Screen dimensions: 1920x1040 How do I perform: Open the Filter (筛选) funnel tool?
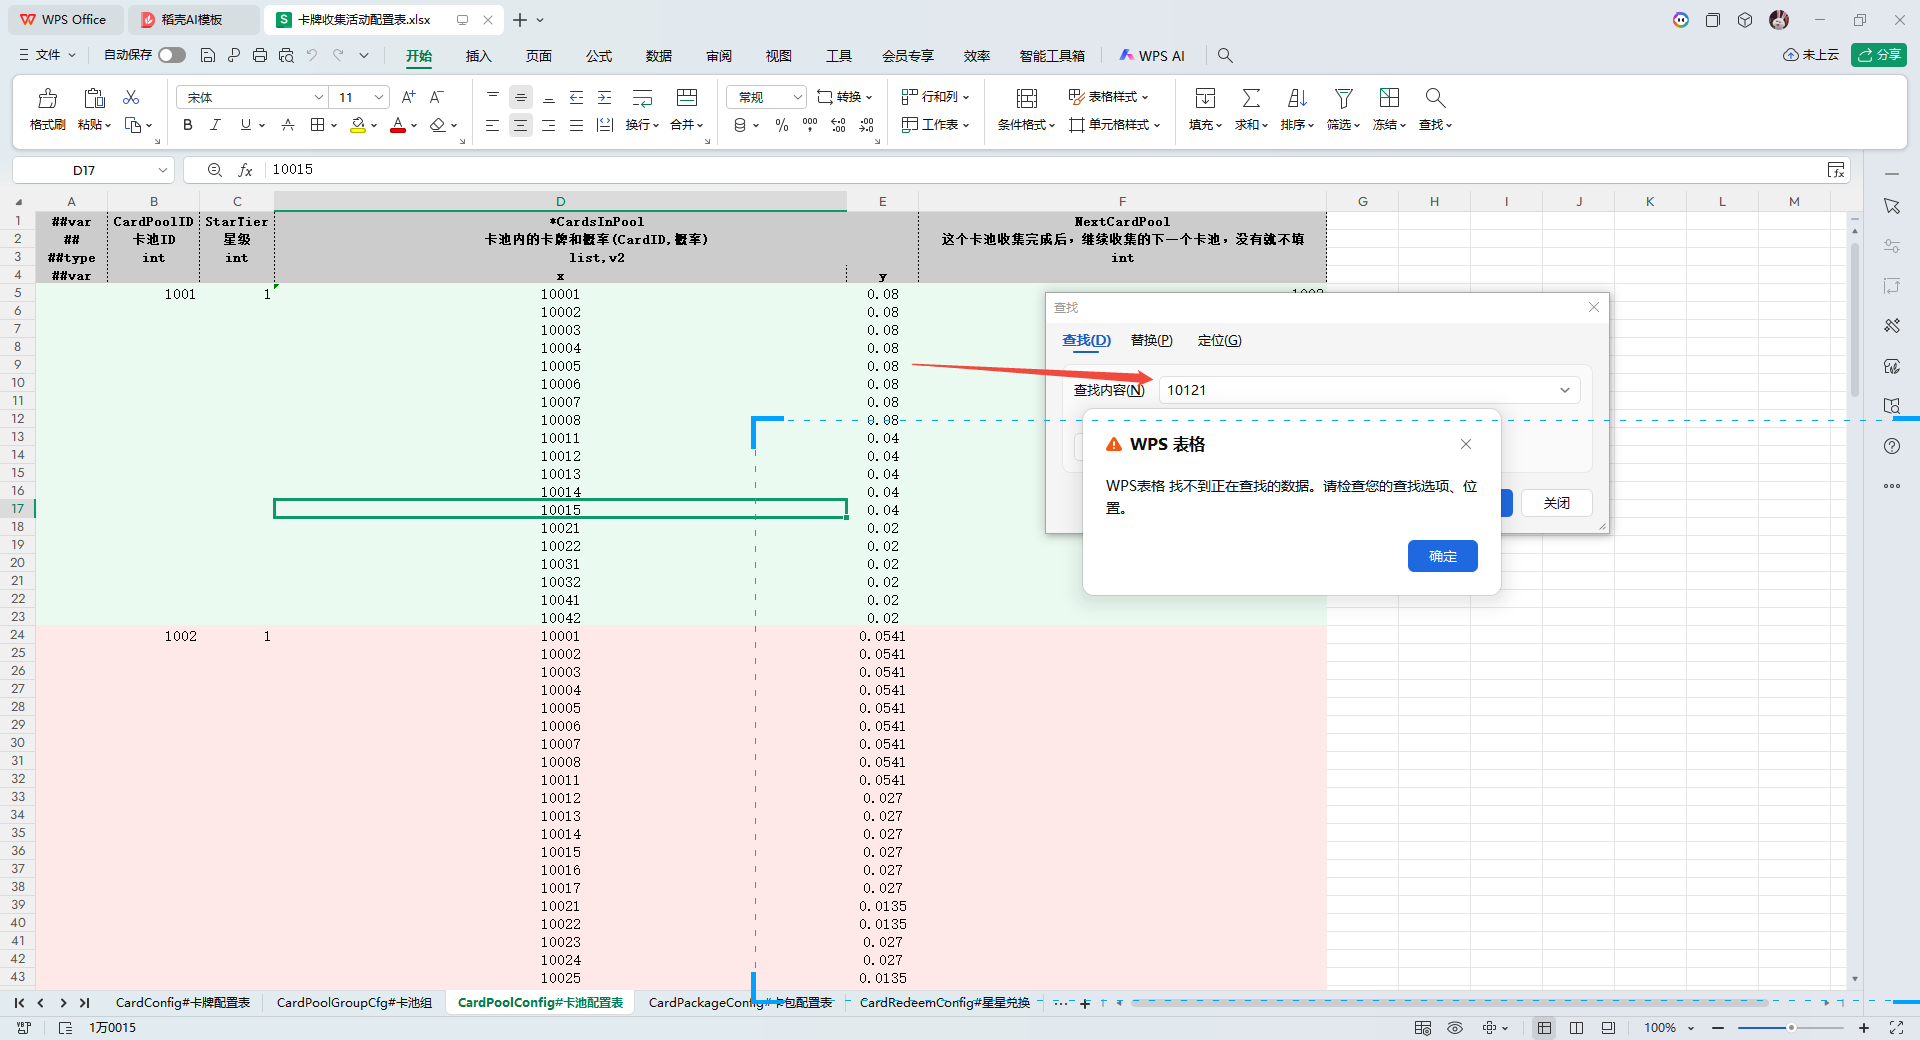(1343, 98)
